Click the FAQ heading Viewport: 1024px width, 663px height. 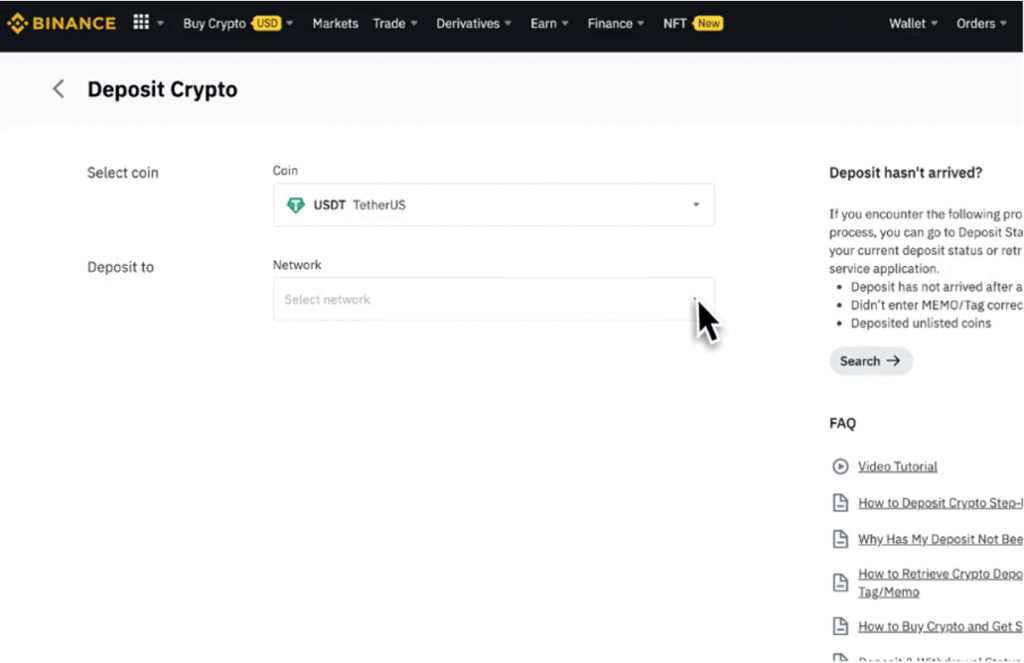842,423
